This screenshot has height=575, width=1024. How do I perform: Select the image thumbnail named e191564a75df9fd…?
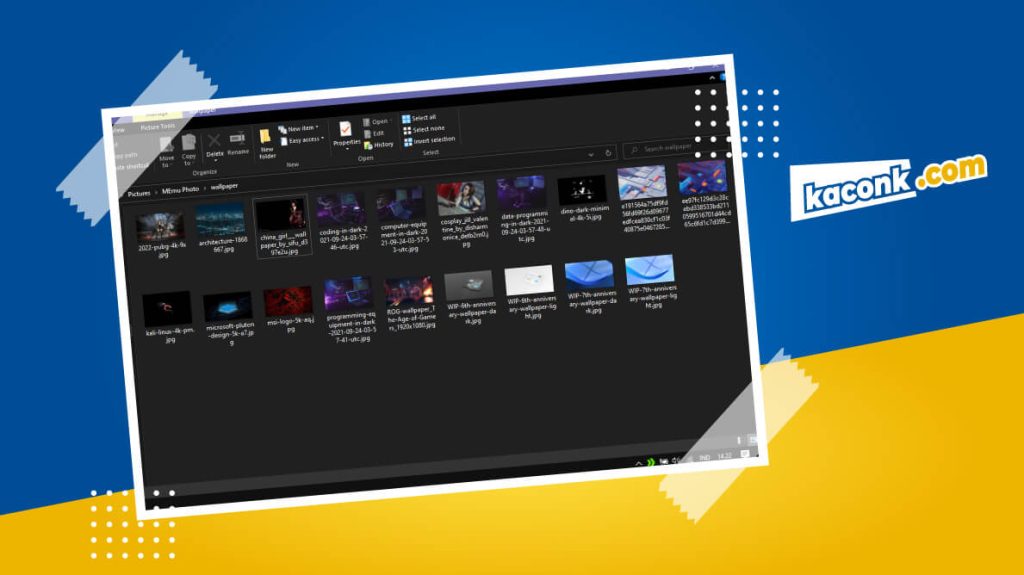coord(643,182)
